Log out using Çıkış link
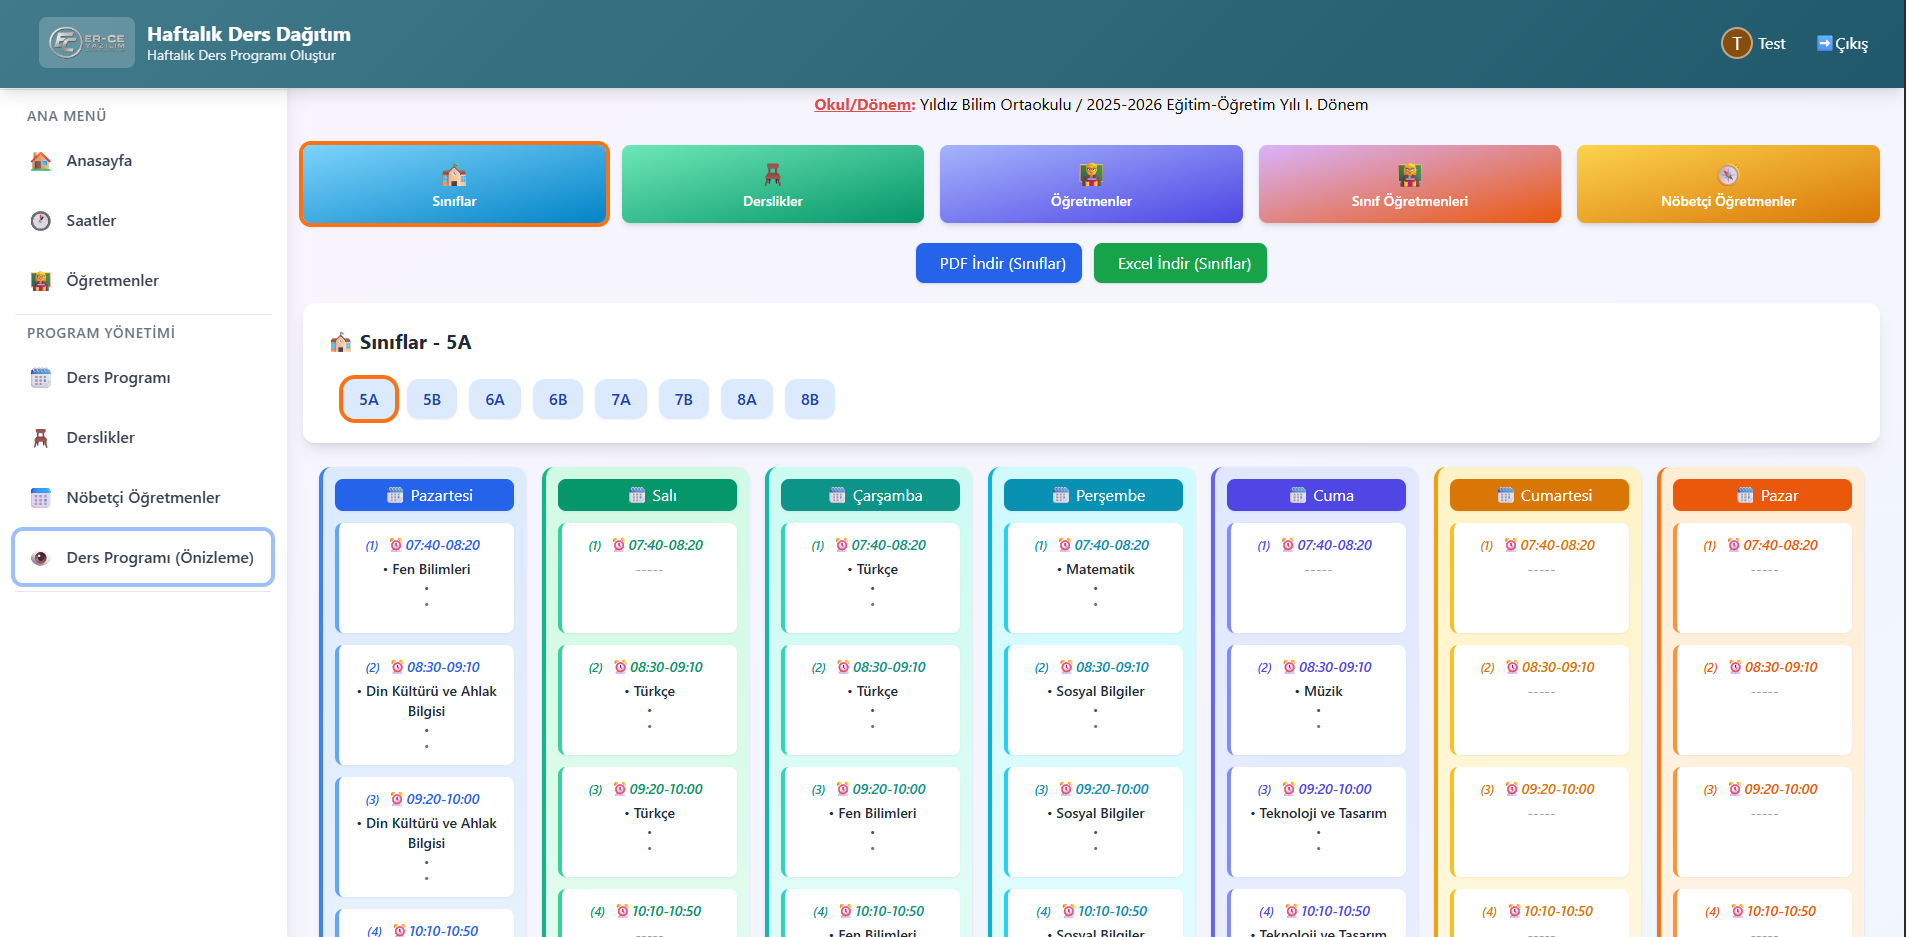This screenshot has height=937, width=1906. 1842,43
